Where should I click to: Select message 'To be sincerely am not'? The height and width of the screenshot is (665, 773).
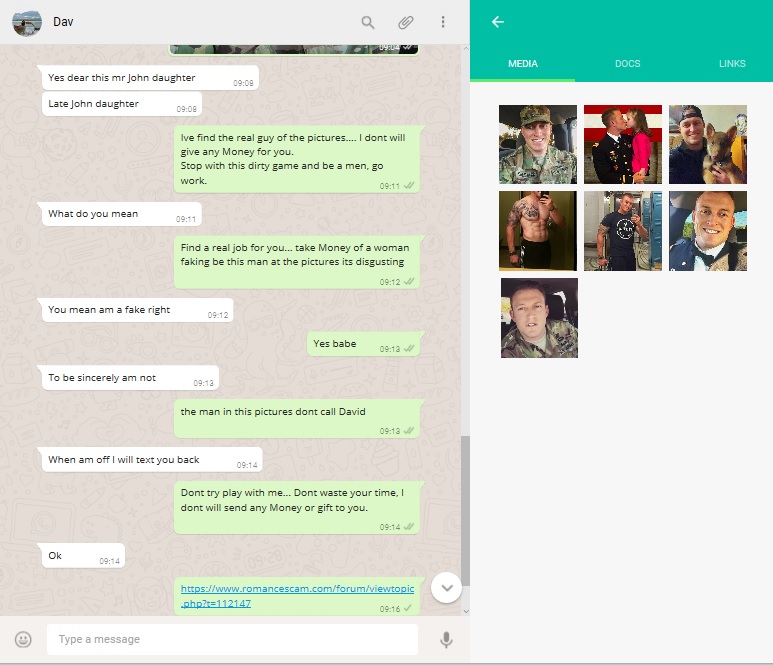click(130, 378)
